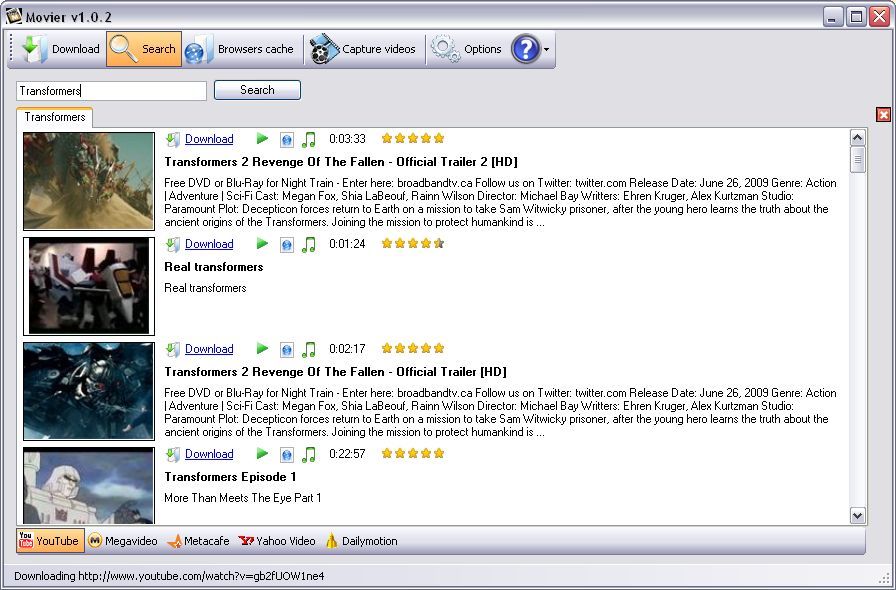Play the Official Trailer 2 [HD] video
This screenshot has width=896, height=590.
[262, 138]
